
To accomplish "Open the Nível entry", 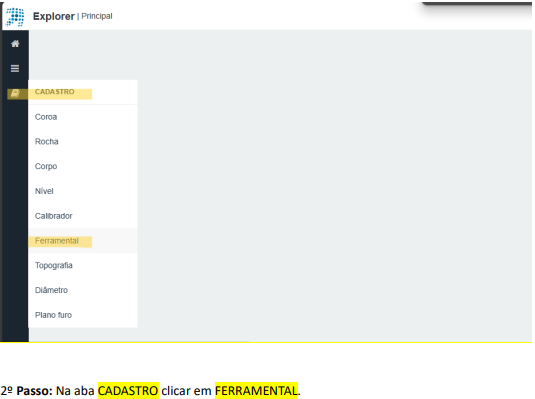I will (x=44, y=191).
